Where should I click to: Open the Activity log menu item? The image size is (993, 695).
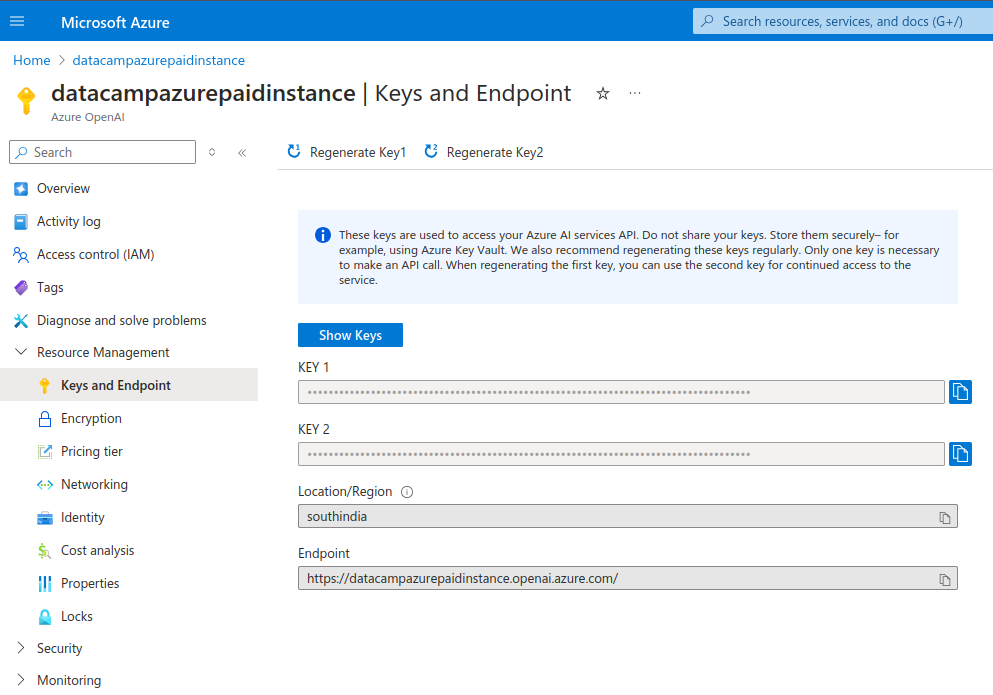click(x=68, y=221)
